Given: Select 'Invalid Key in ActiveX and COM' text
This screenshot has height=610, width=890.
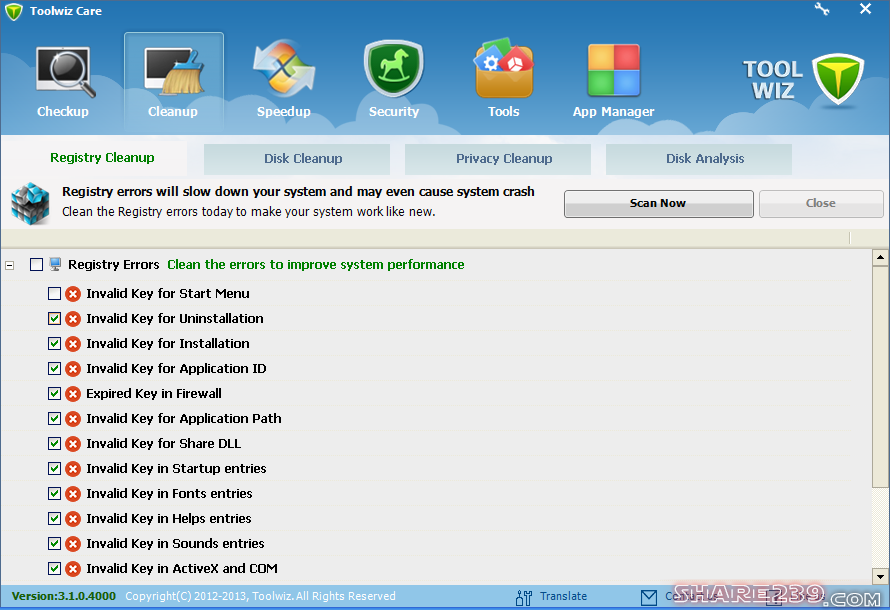Looking at the screenshot, I should pos(182,569).
